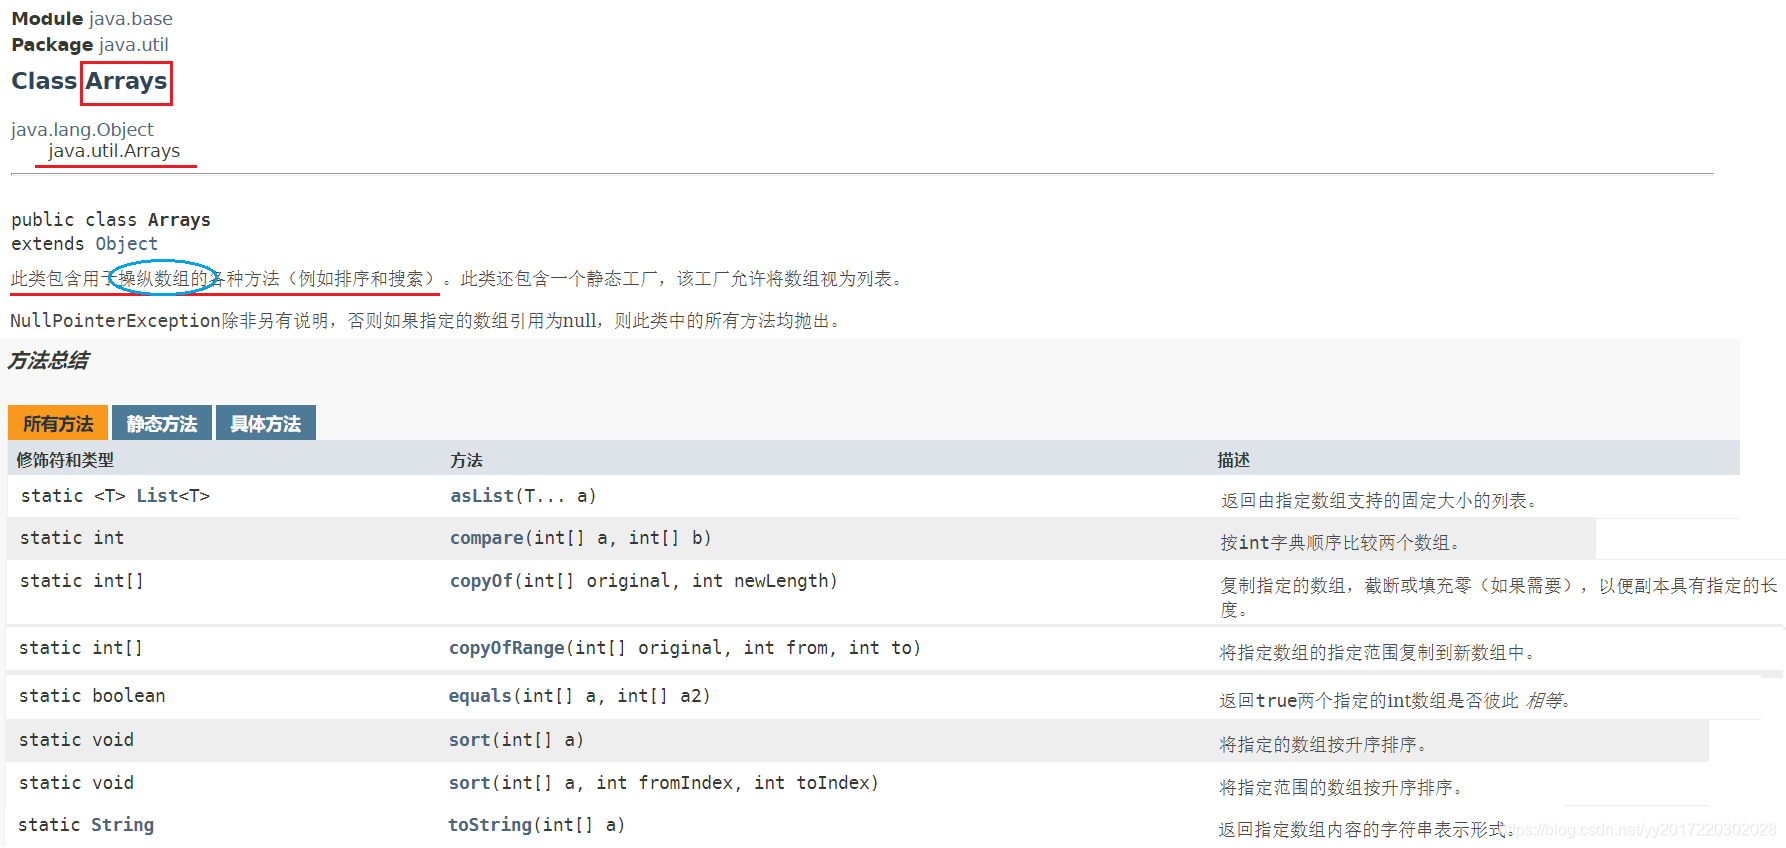1786x848 pixels.
Task: Switch to the 具体方法 tab
Action: tap(266, 423)
